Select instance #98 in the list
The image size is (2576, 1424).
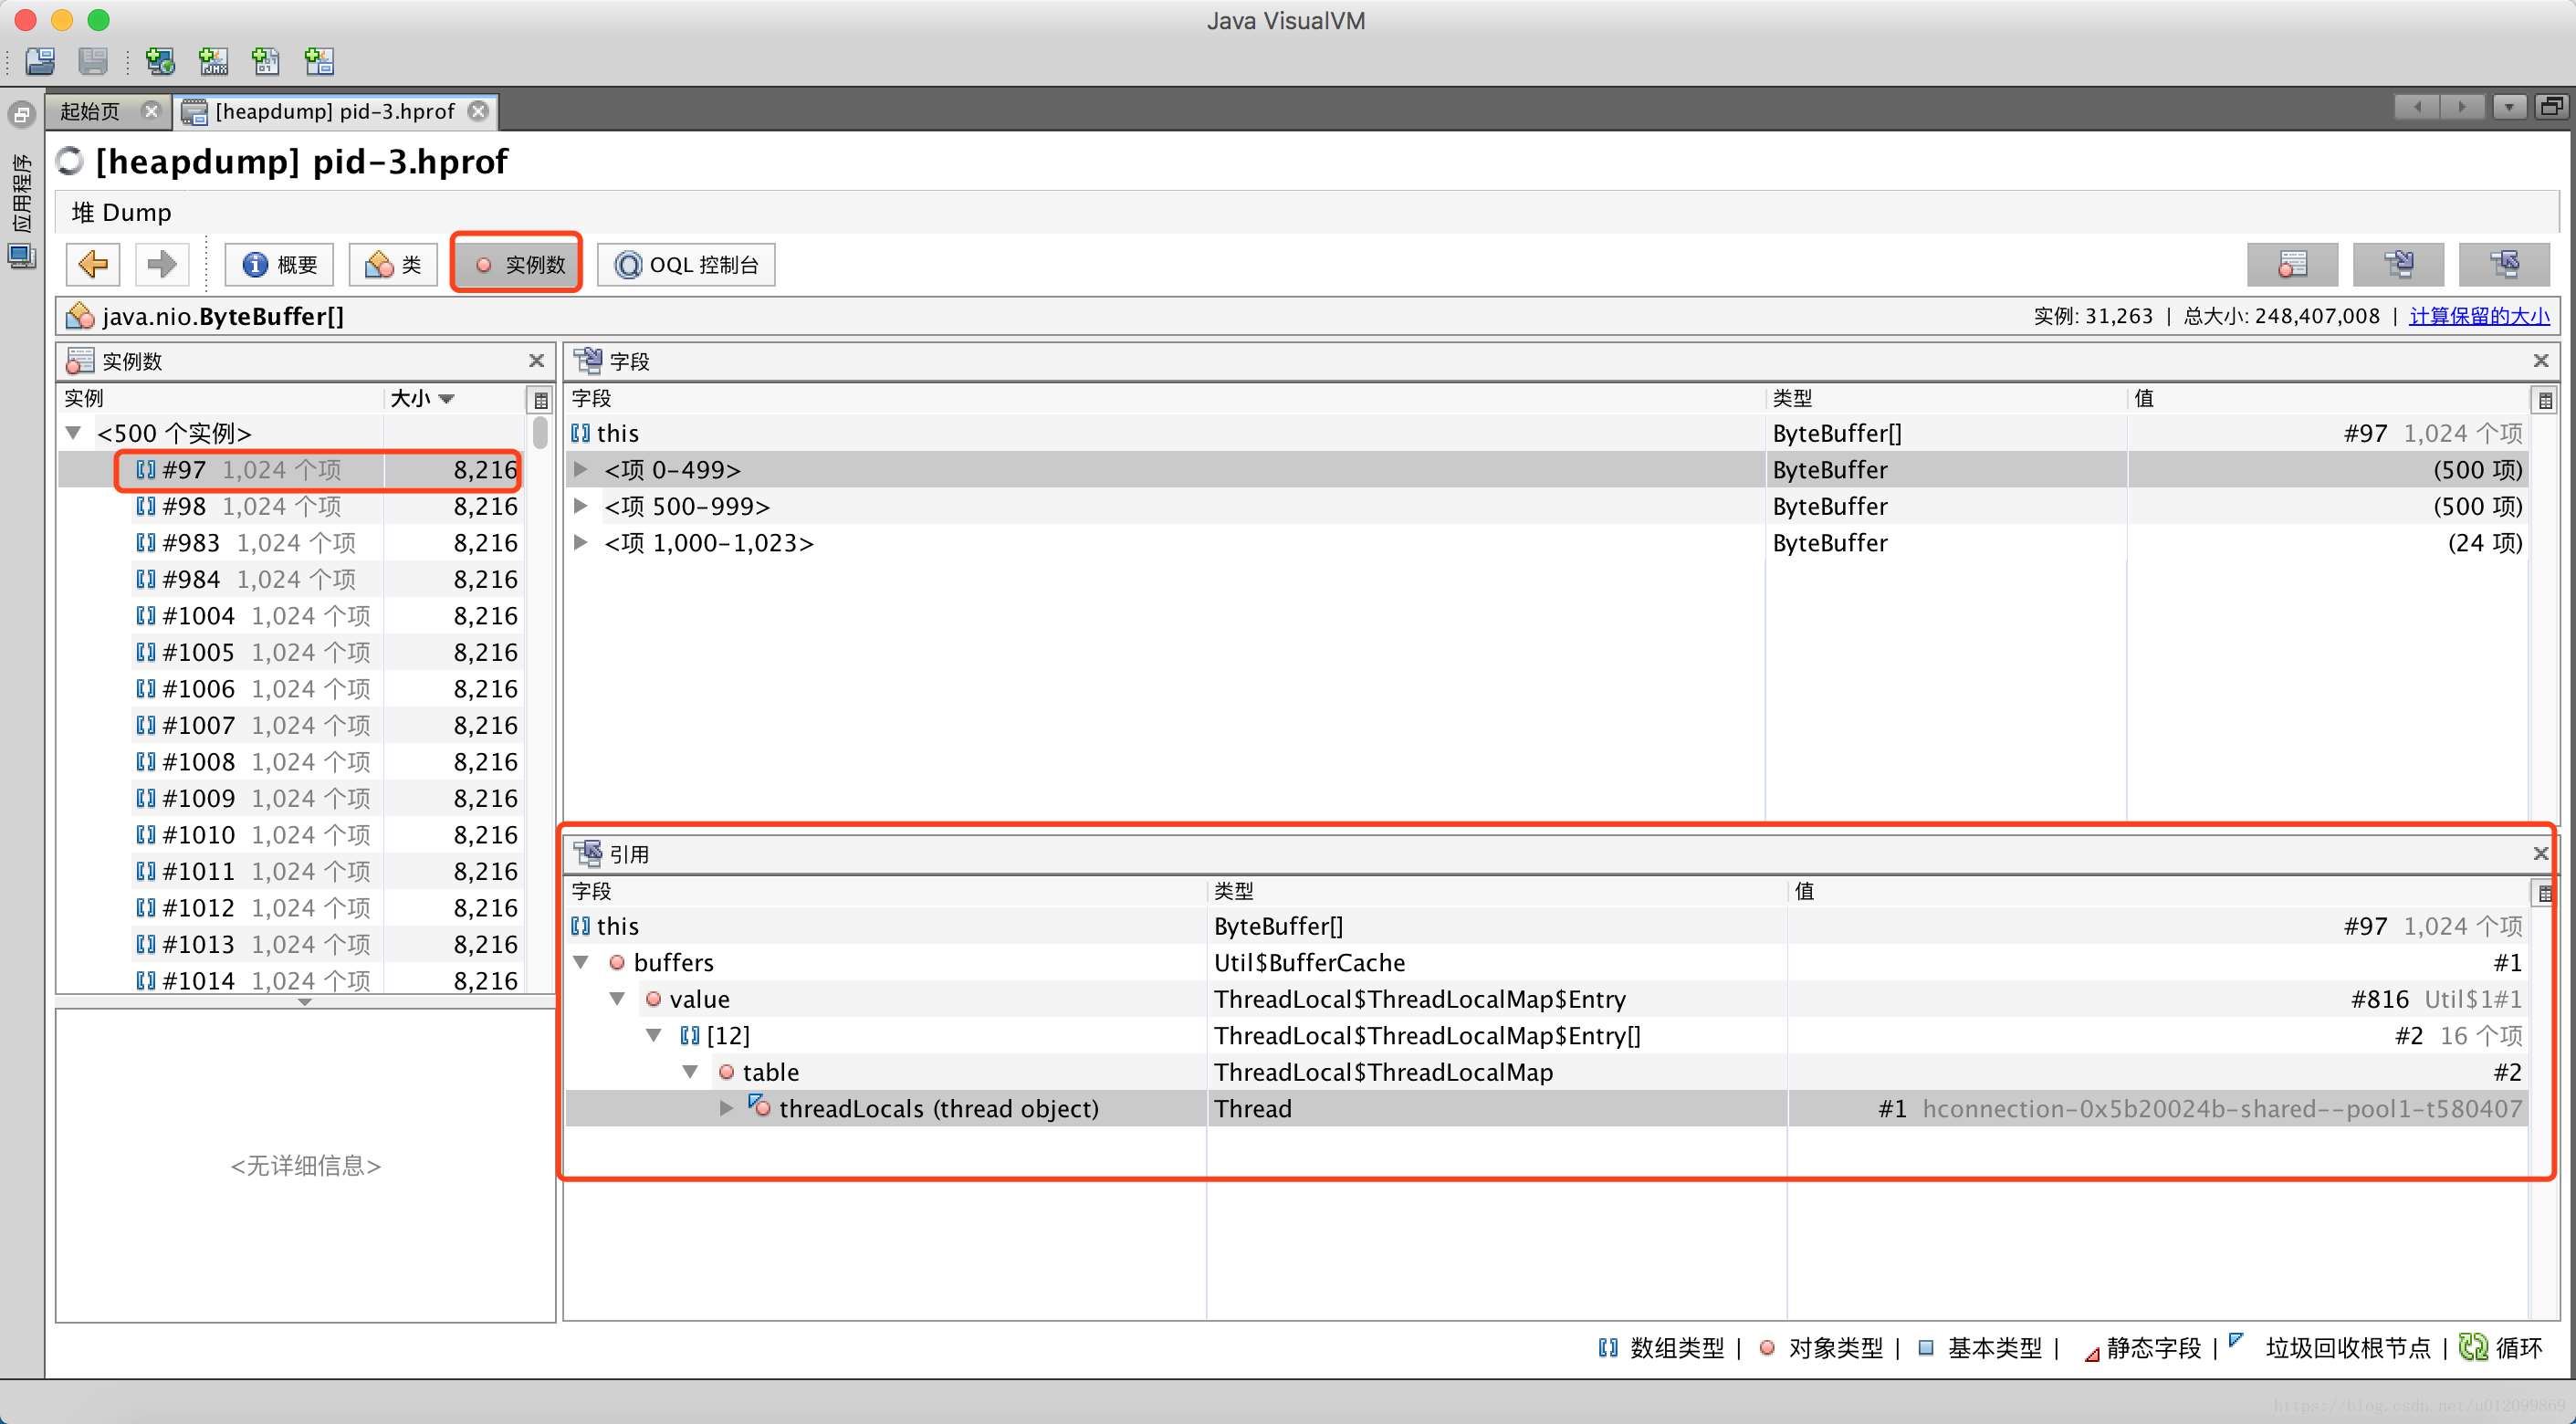click(x=290, y=506)
